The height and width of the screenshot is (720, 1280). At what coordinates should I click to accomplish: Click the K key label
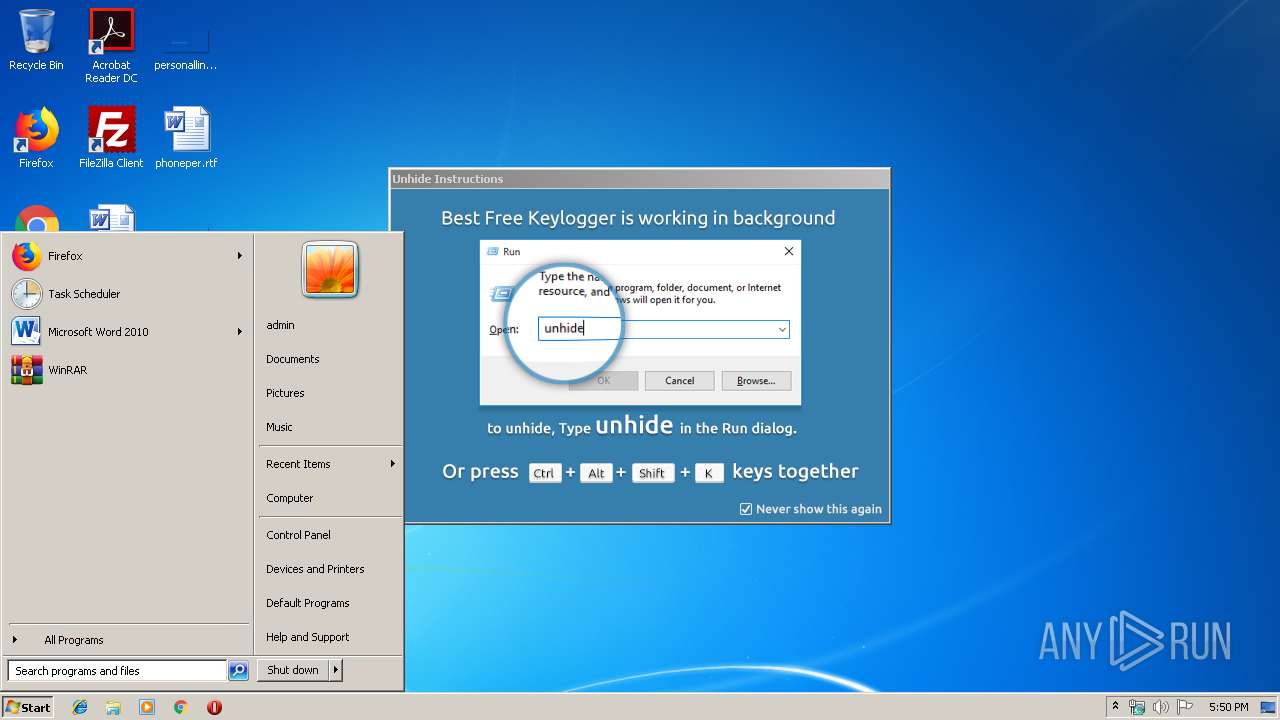(709, 473)
